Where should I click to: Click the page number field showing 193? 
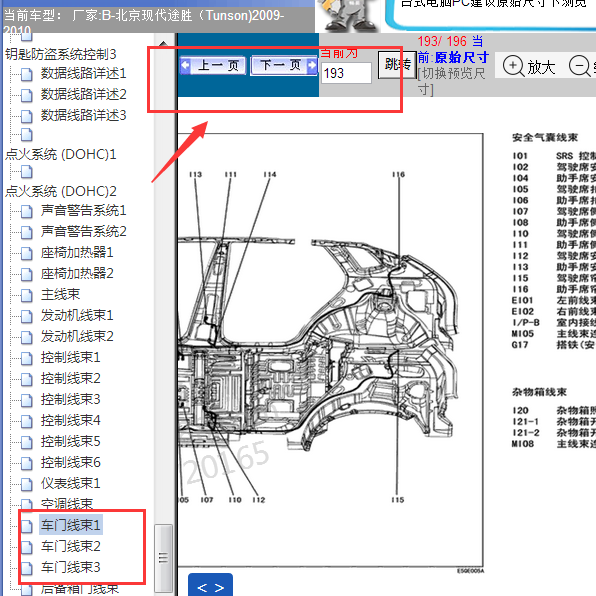coord(346,73)
